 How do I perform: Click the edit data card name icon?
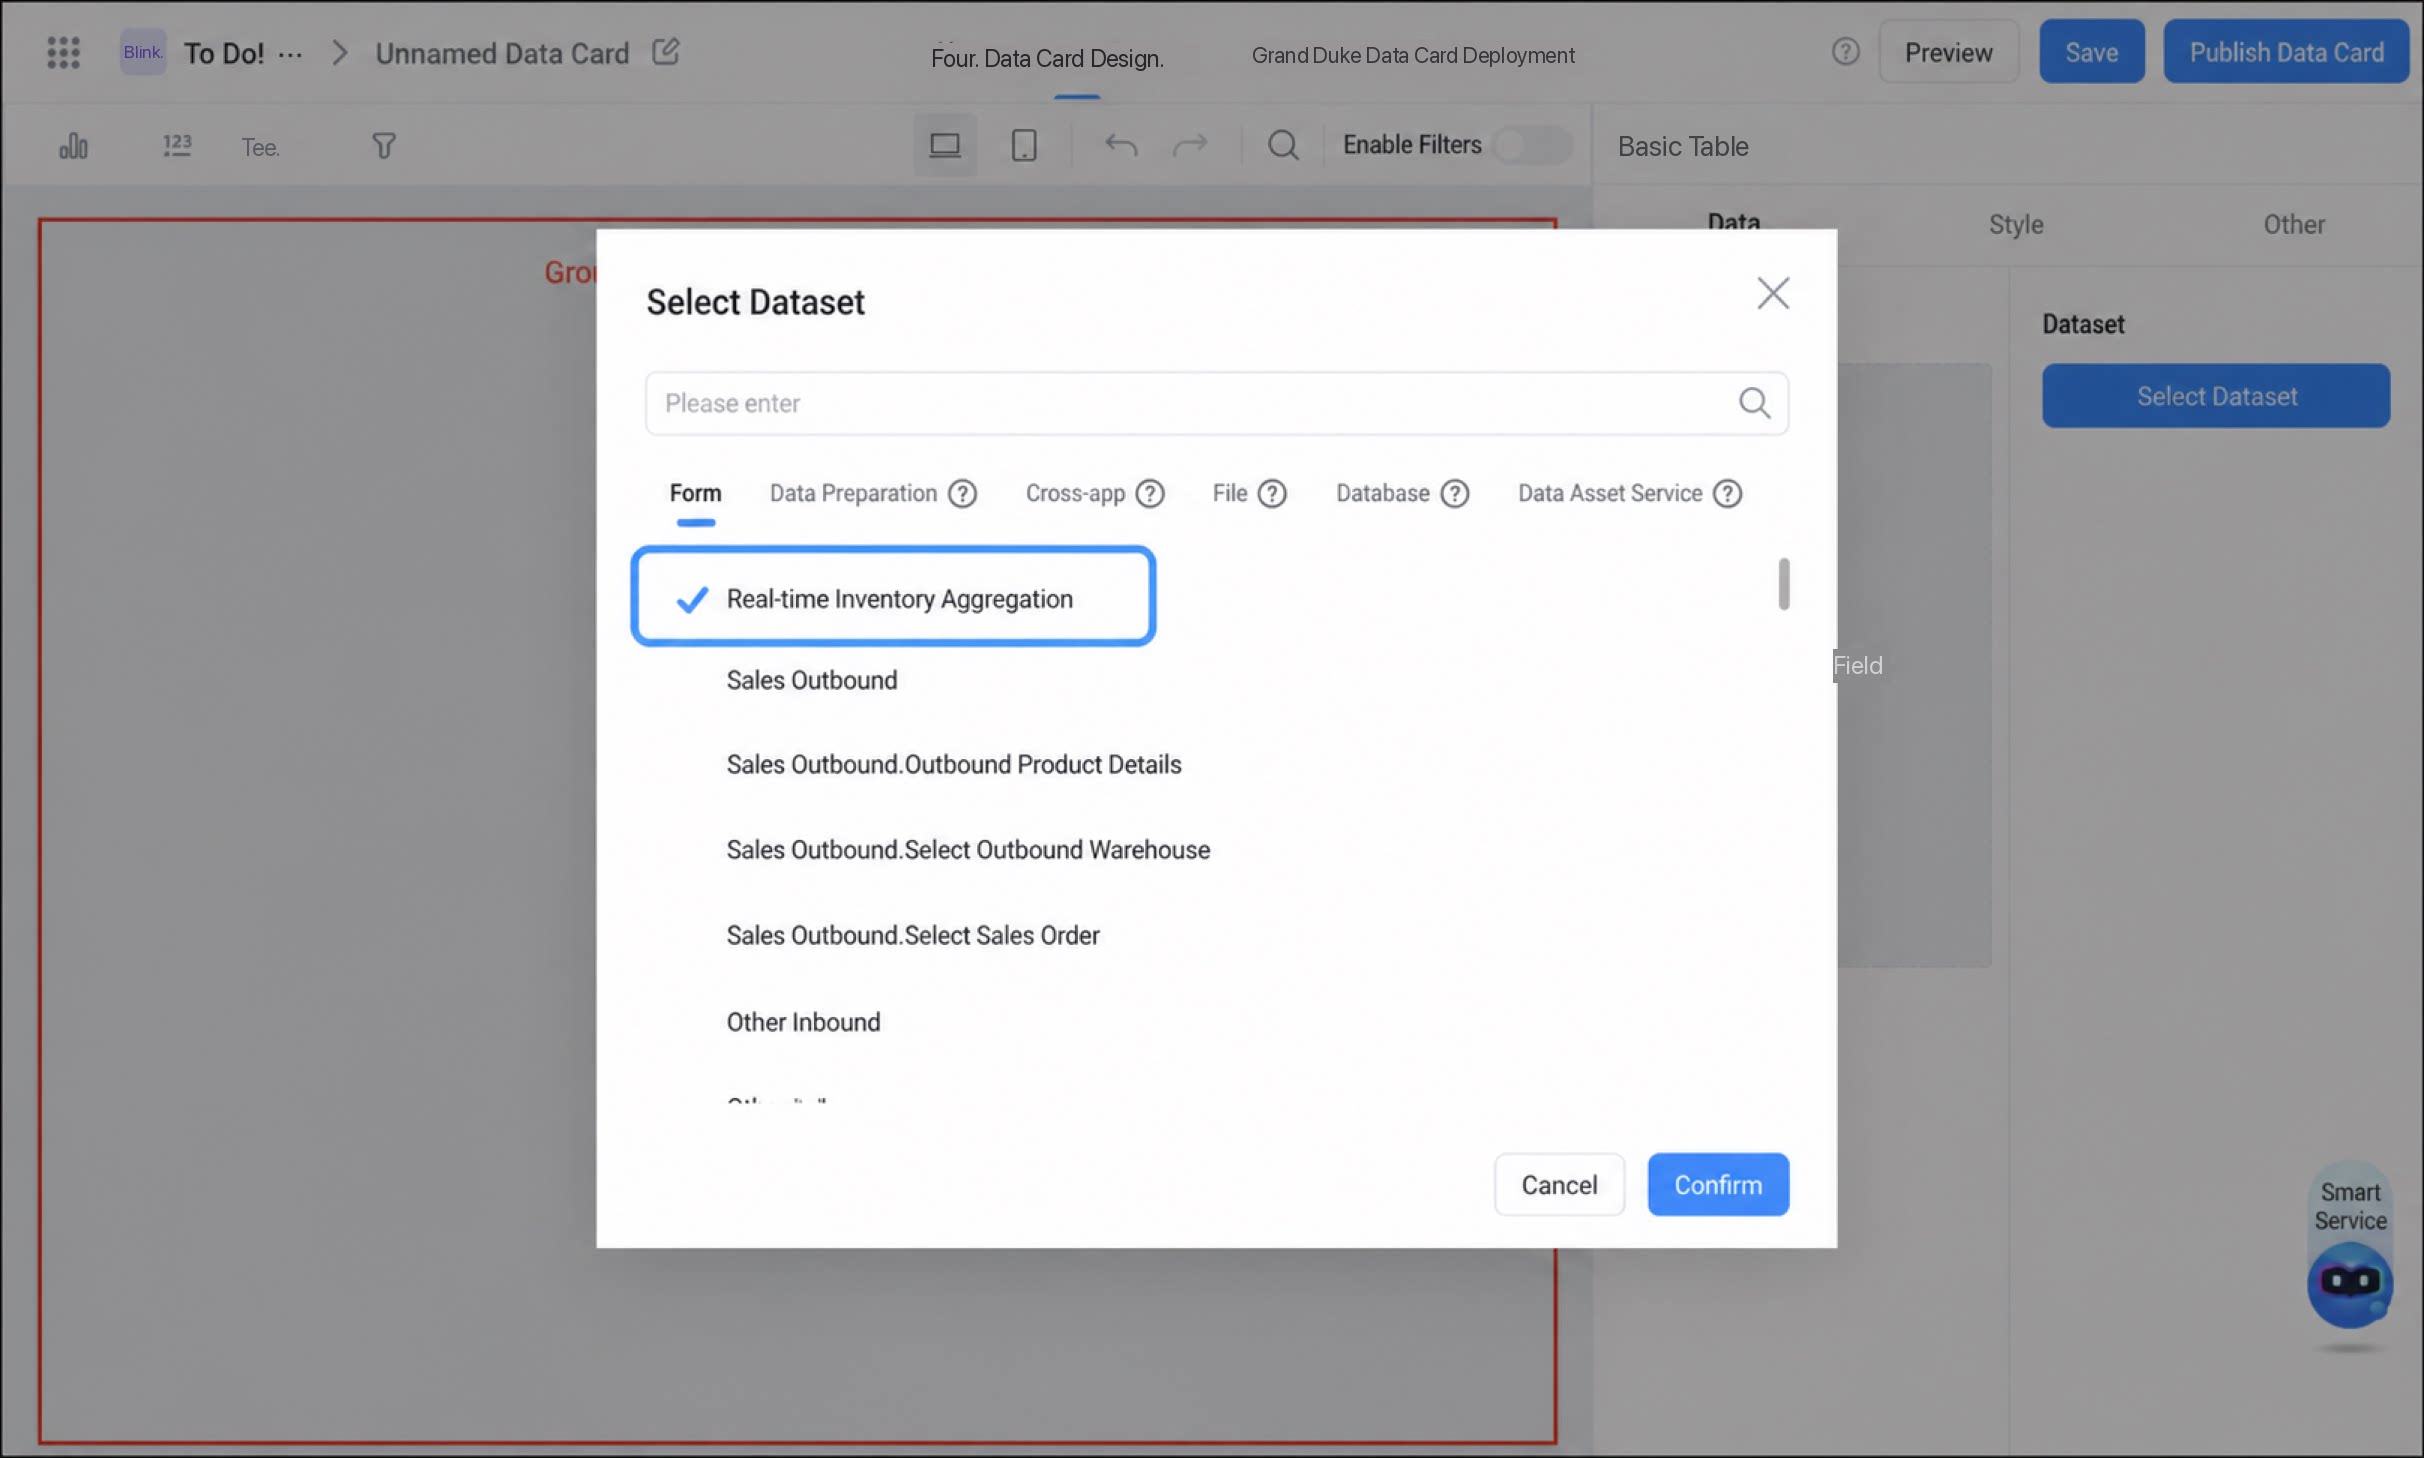666,51
